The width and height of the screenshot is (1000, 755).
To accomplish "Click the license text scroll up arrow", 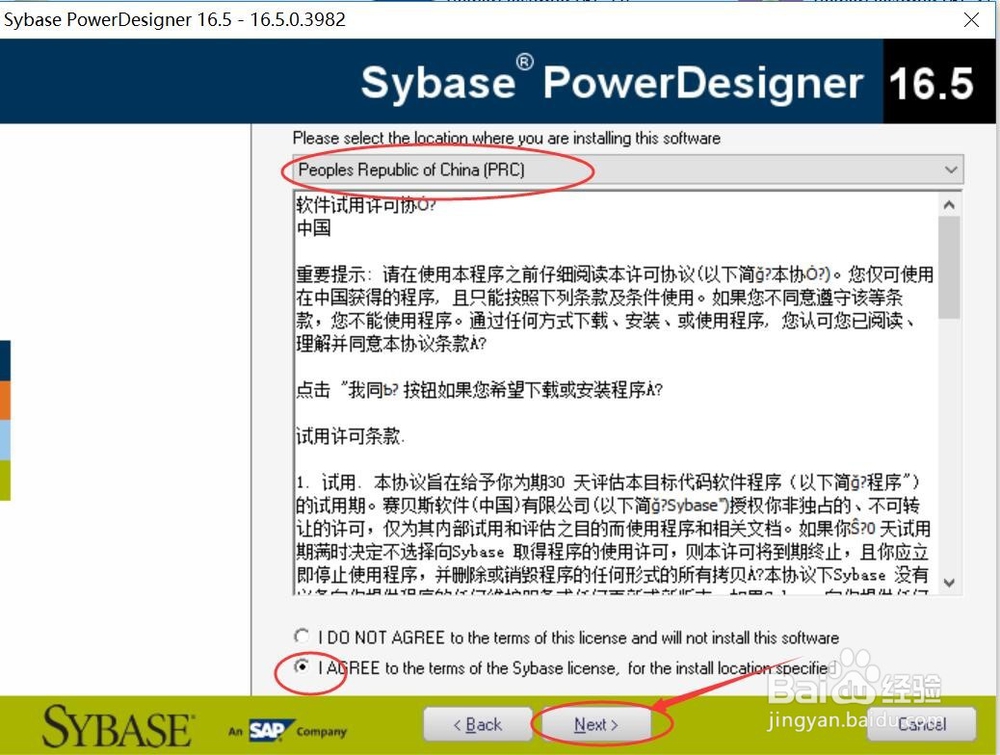I will 949,205.
